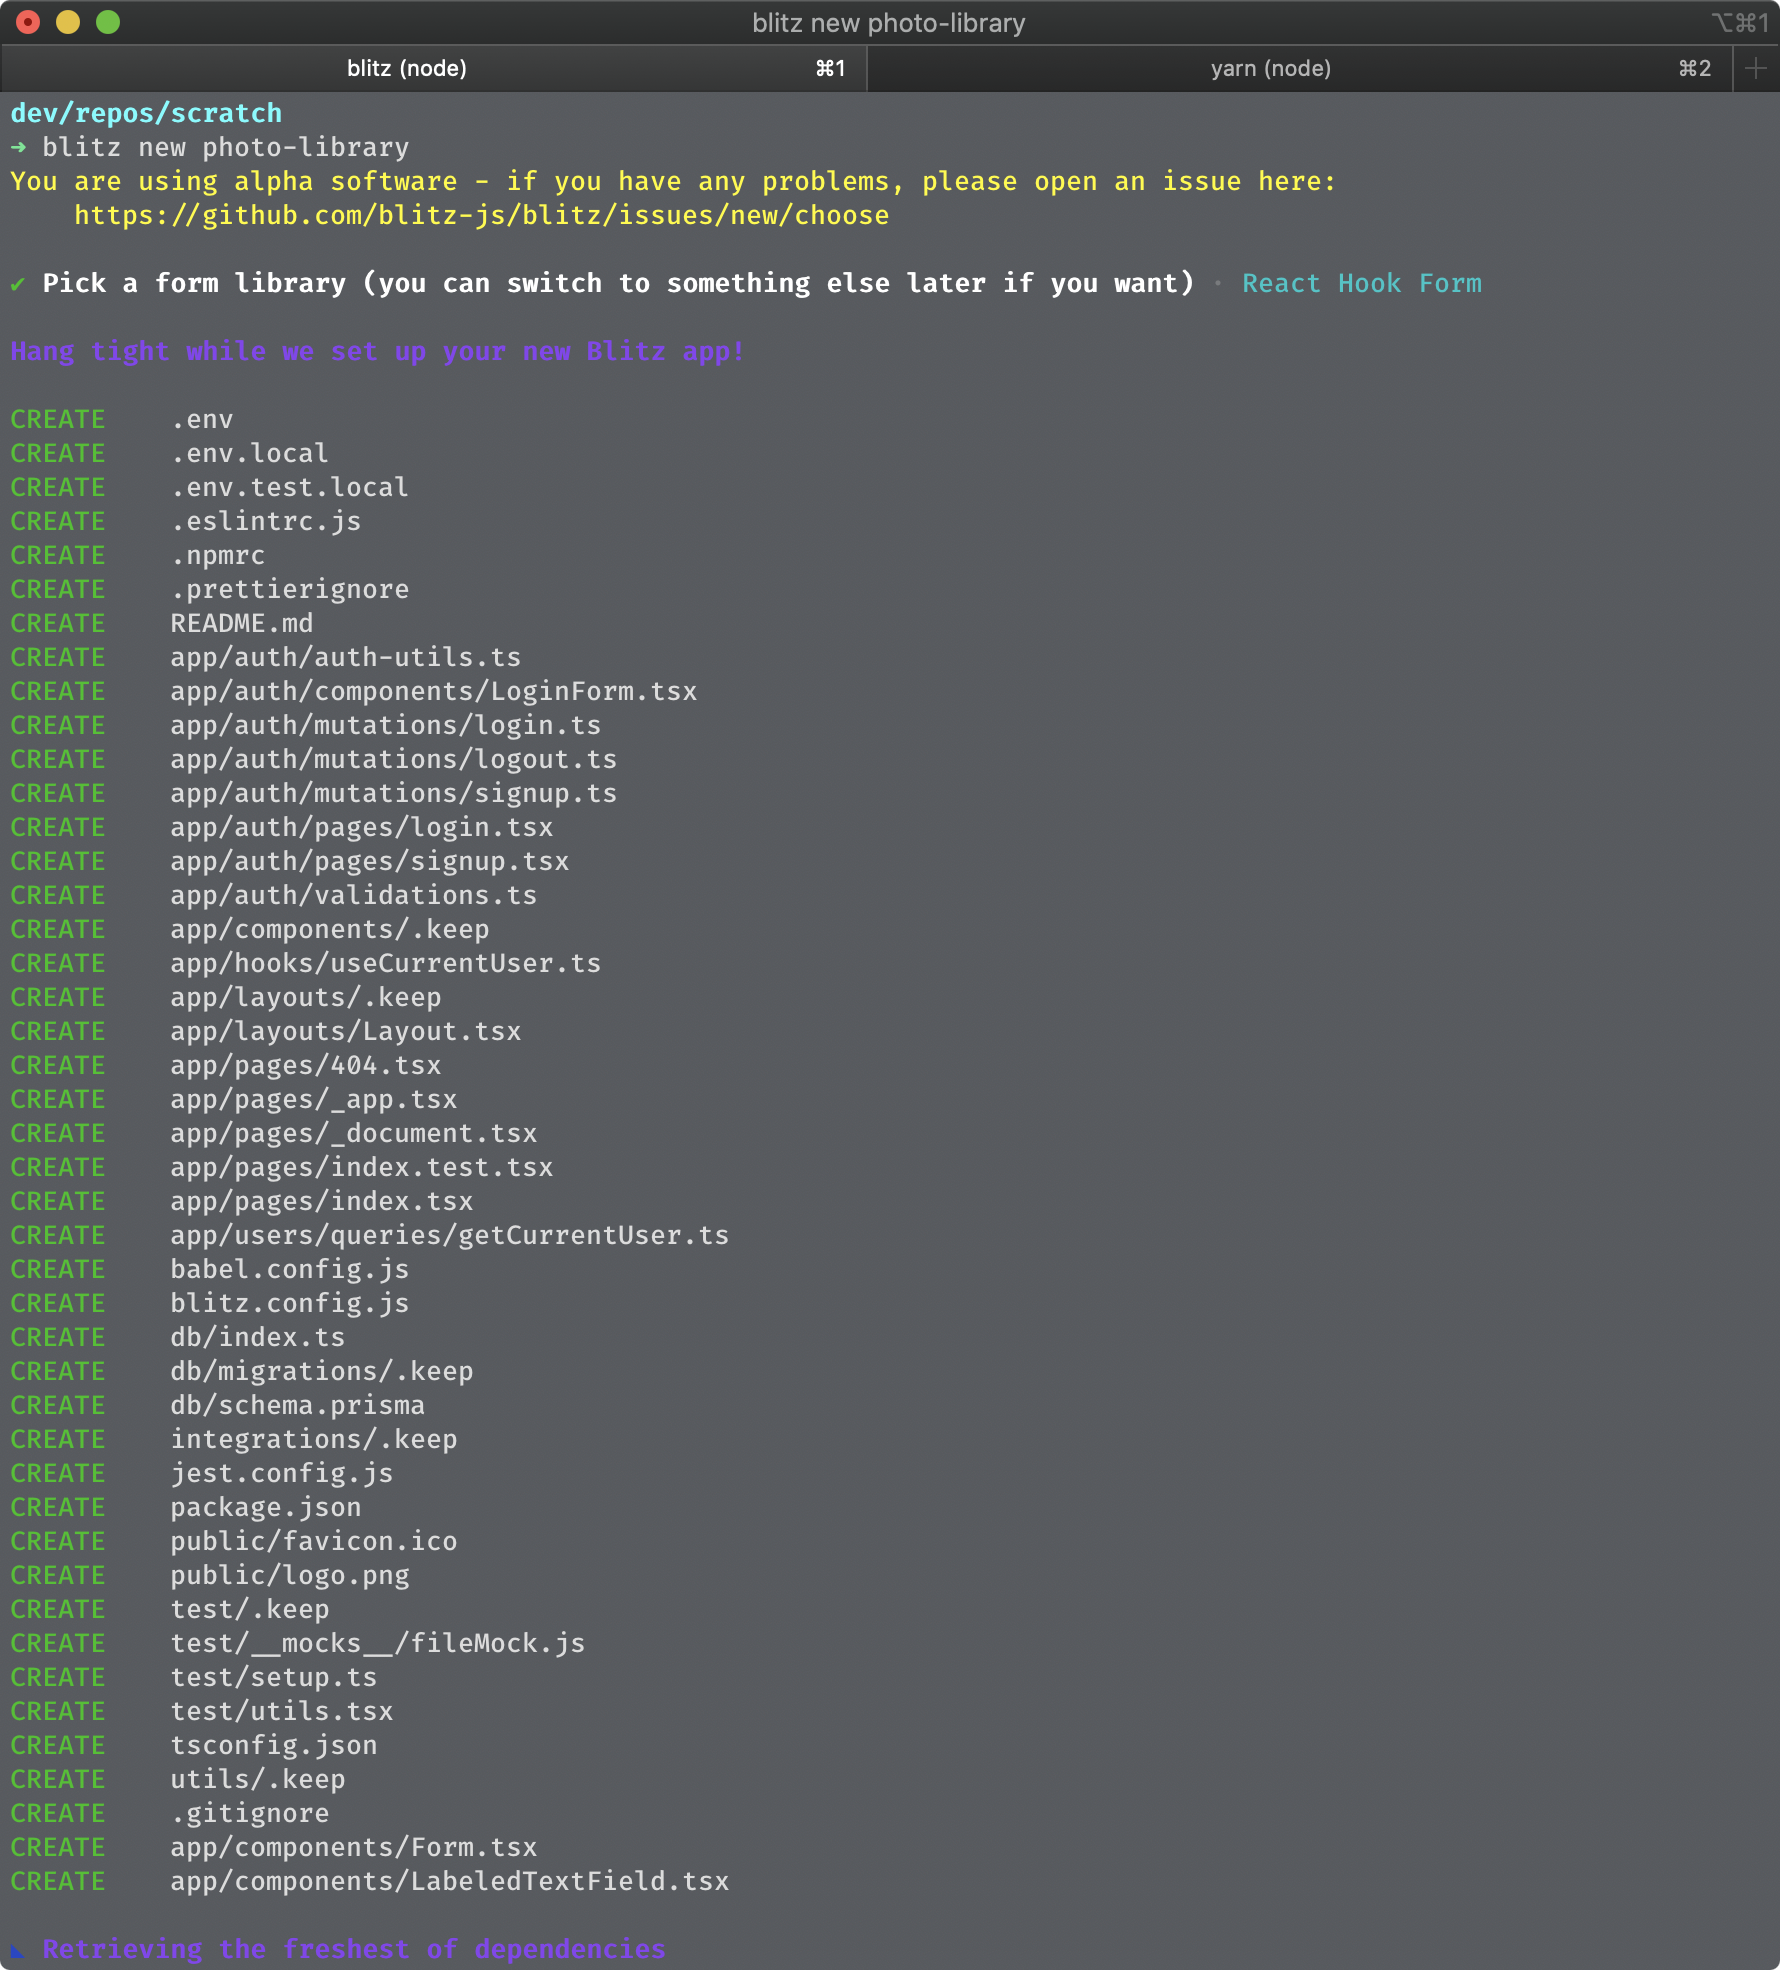
Task: Click the babel.config.js file name
Action: (x=290, y=1269)
